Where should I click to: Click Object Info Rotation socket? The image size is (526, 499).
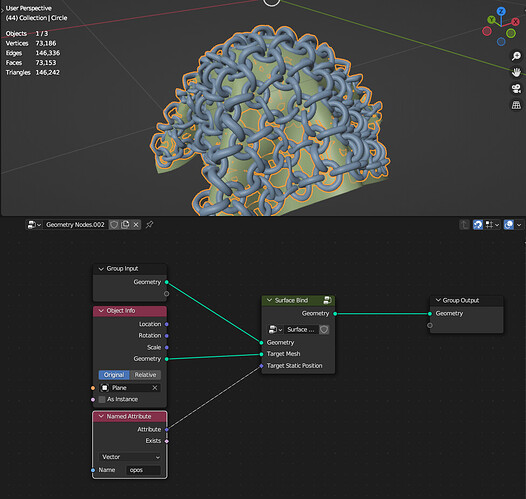click(x=167, y=336)
